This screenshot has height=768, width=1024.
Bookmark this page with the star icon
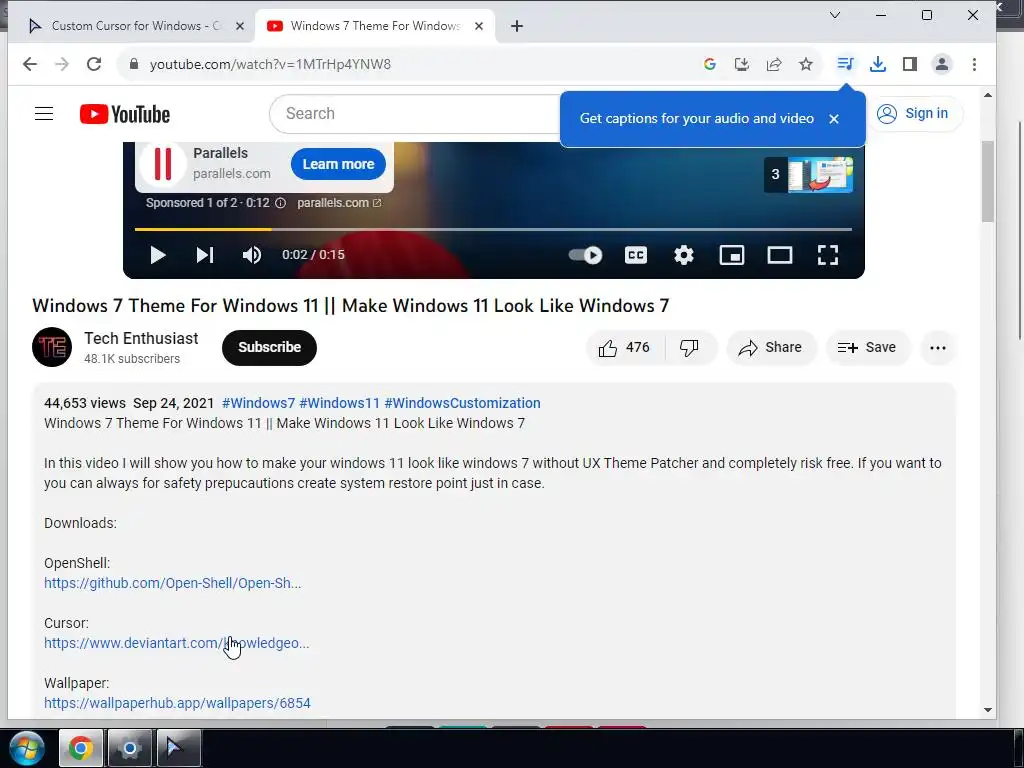pos(806,64)
